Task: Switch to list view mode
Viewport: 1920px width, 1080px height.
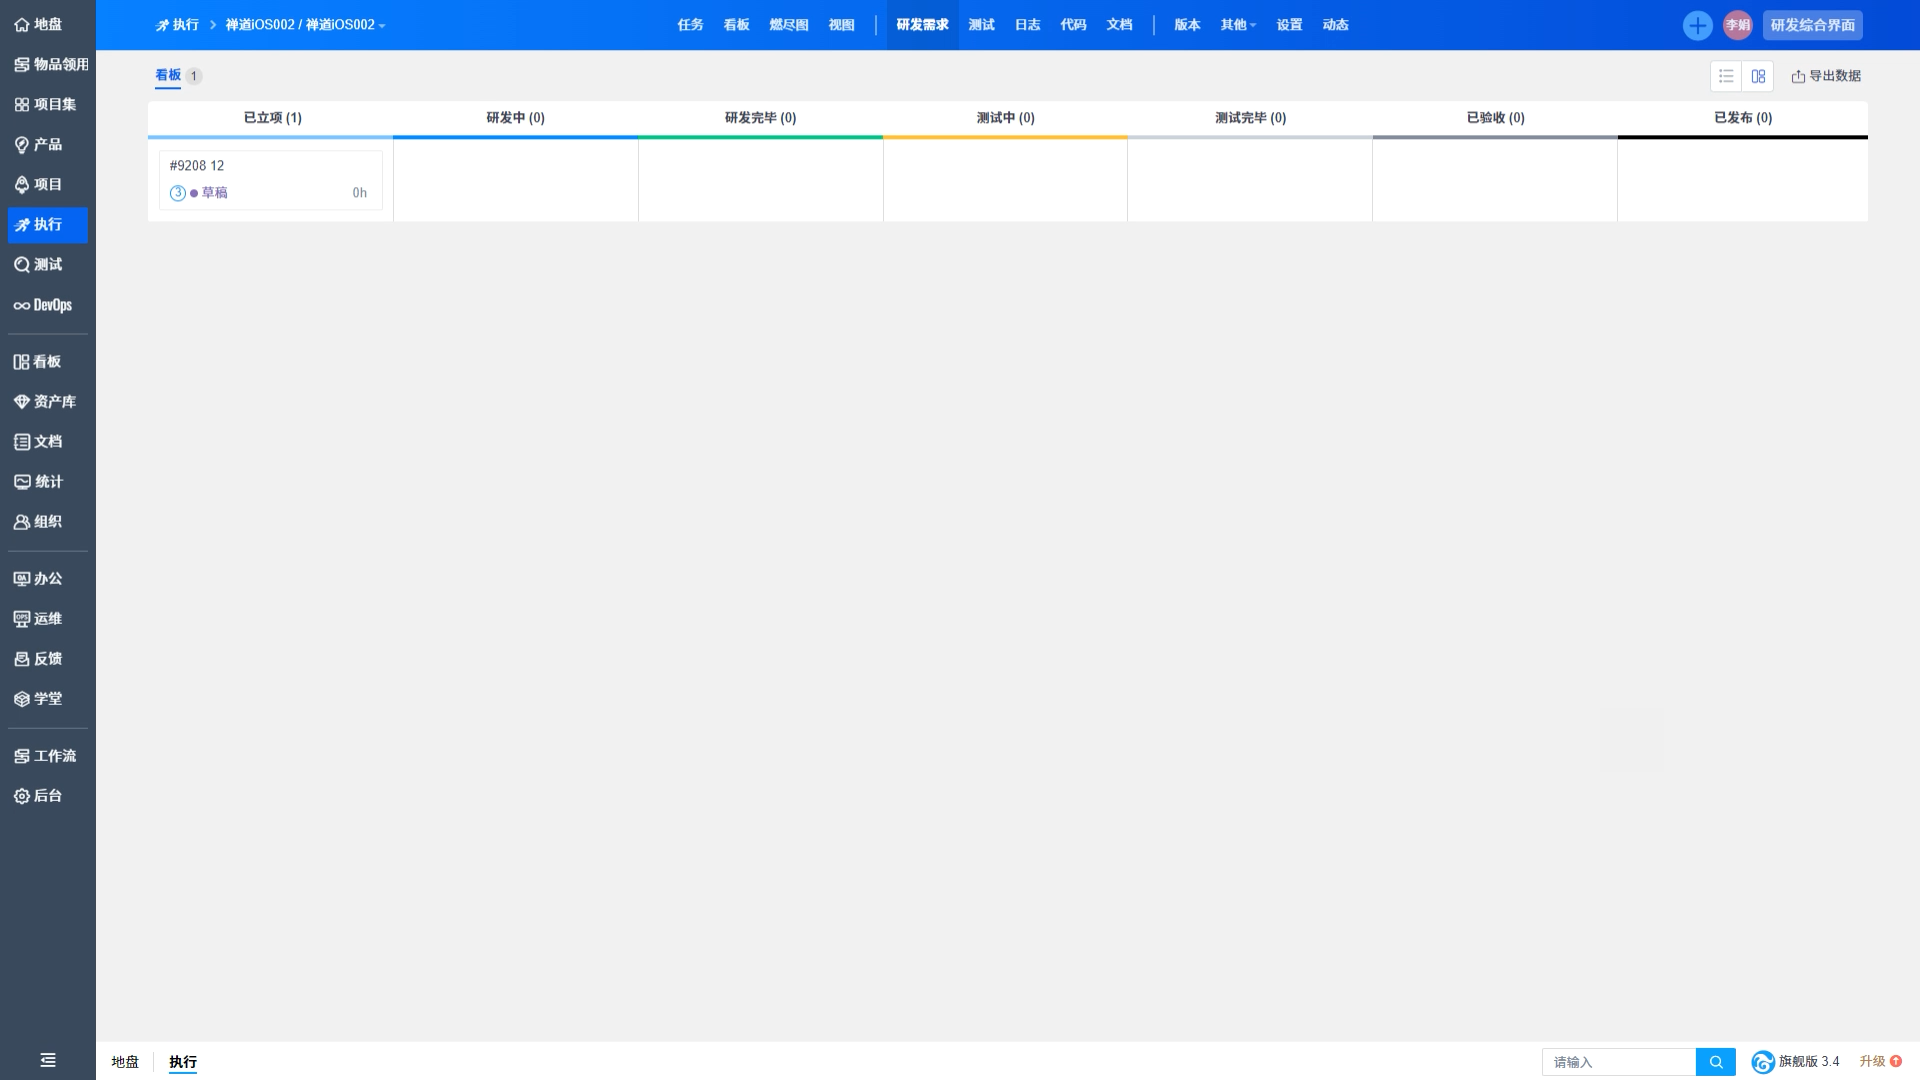Action: [1726, 76]
